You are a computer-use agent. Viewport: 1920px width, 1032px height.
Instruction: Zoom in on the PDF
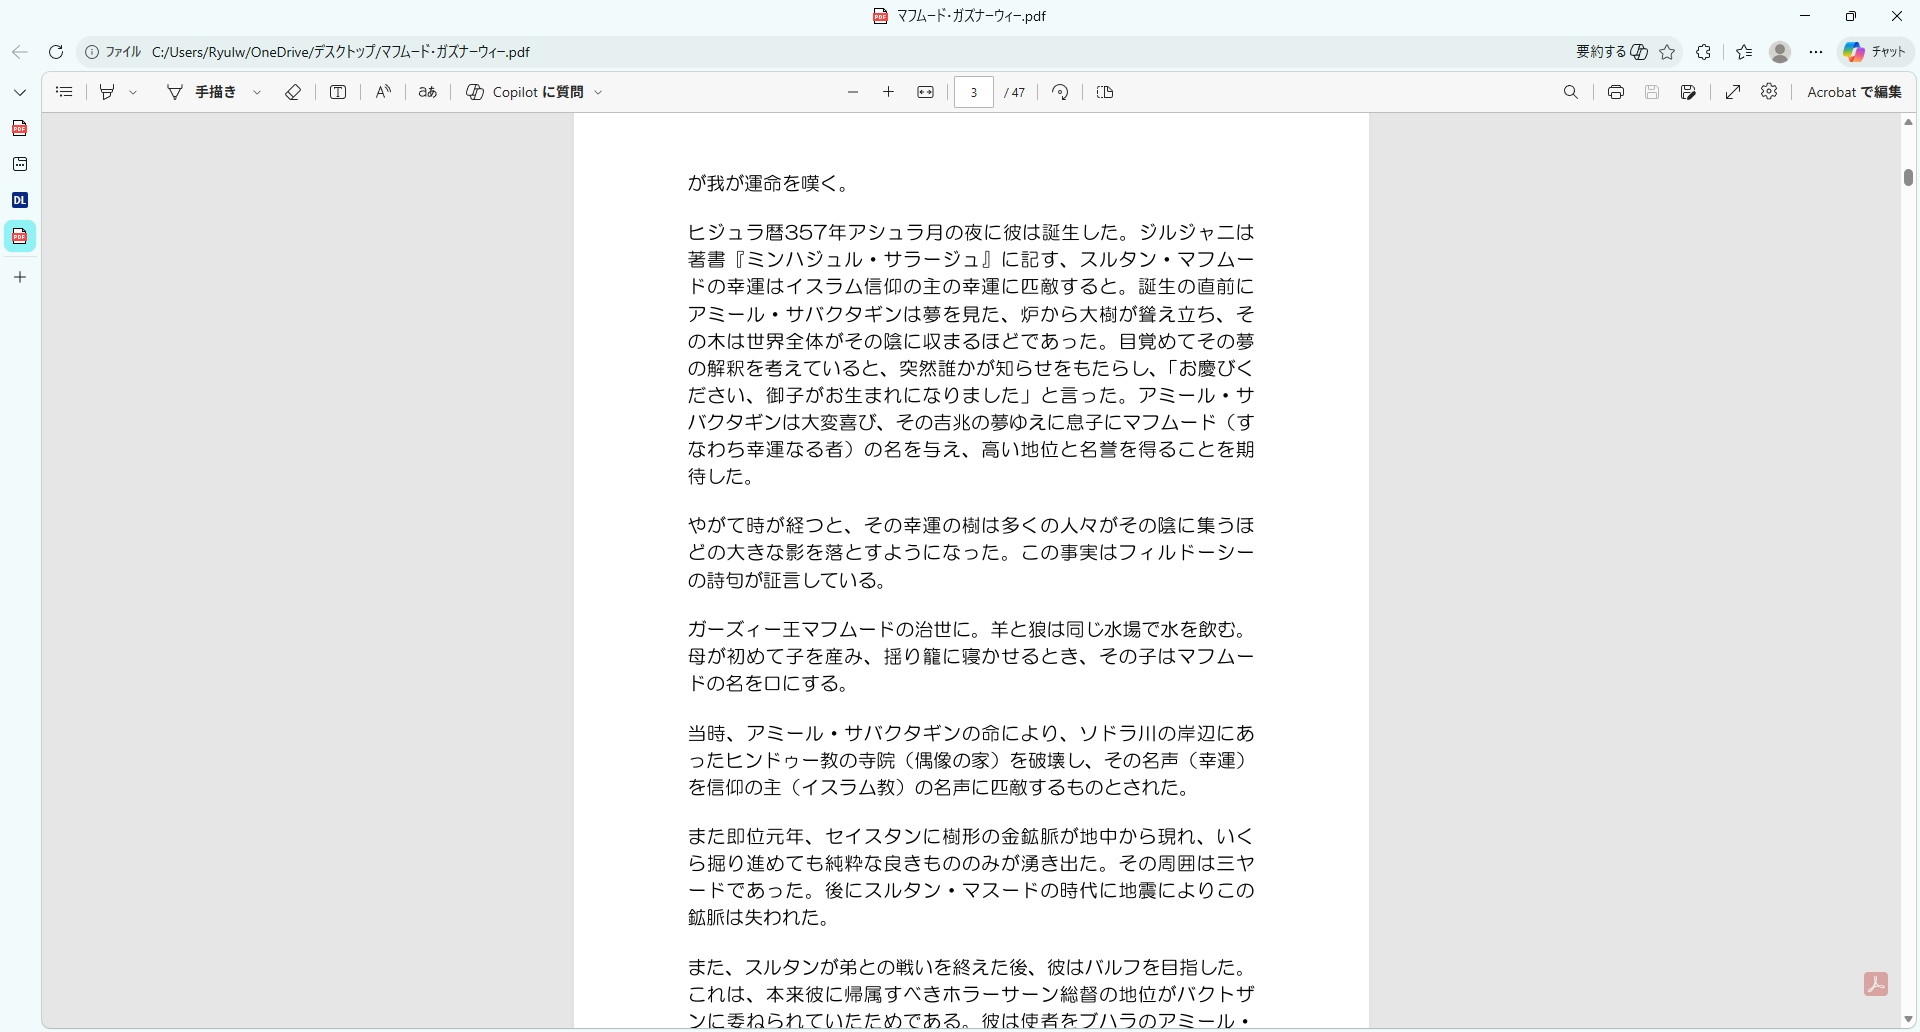tap(888, 92)
